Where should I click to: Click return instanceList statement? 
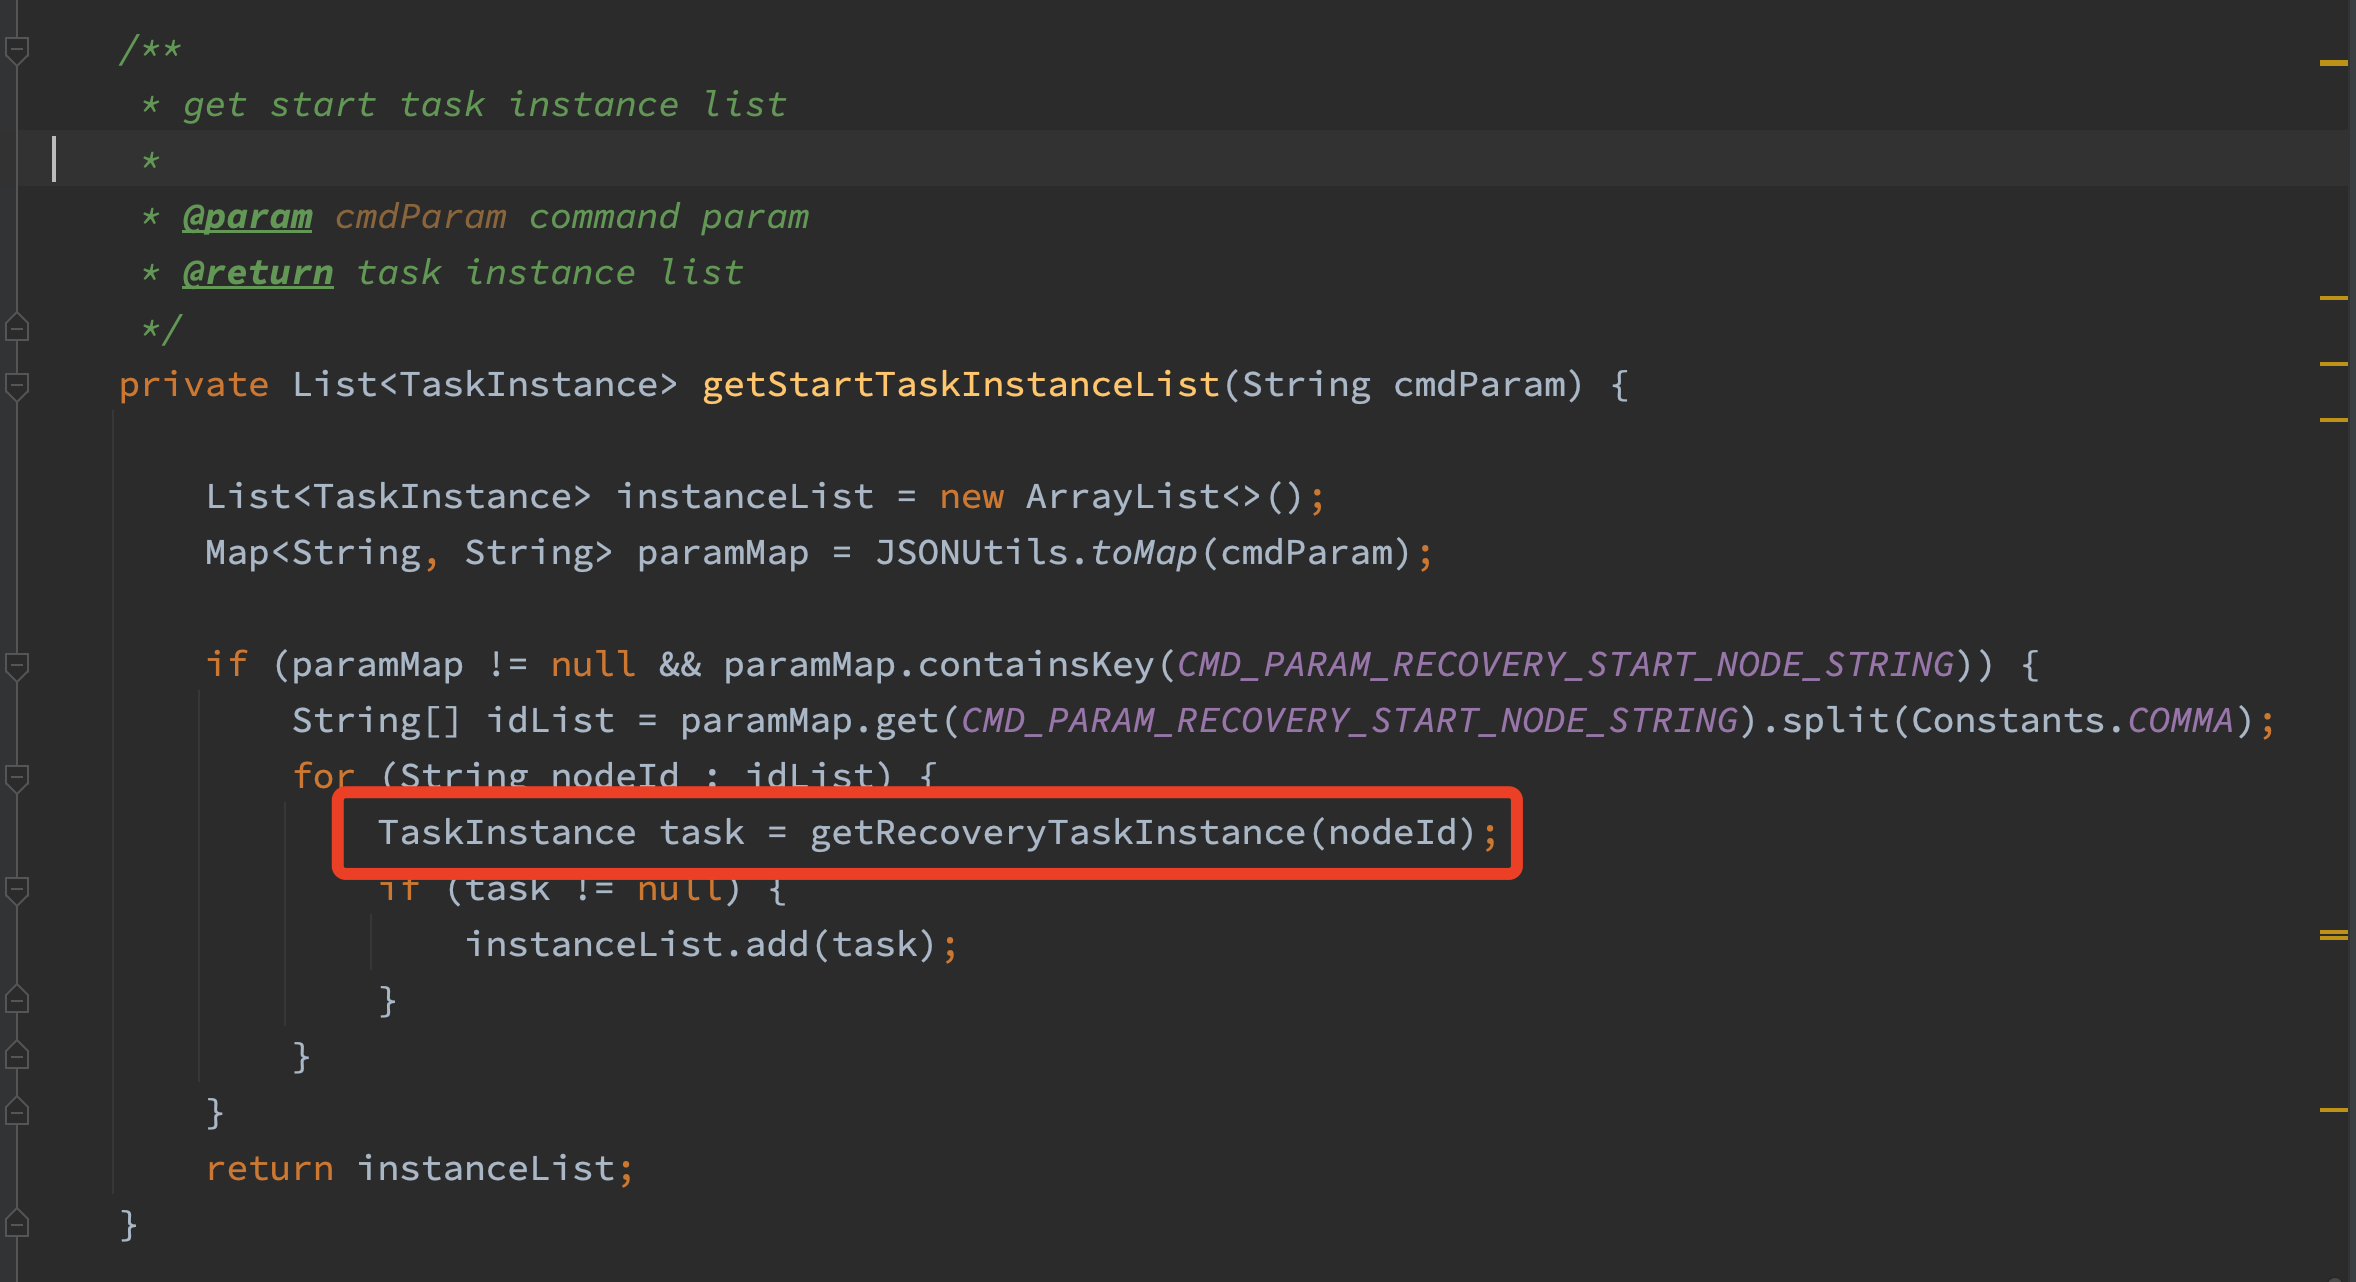(x=420, y=1169)
